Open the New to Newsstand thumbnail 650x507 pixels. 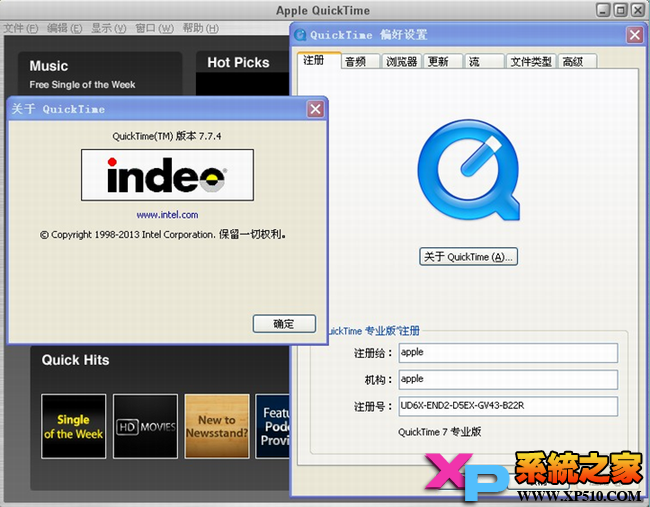(x=217, y=426)
